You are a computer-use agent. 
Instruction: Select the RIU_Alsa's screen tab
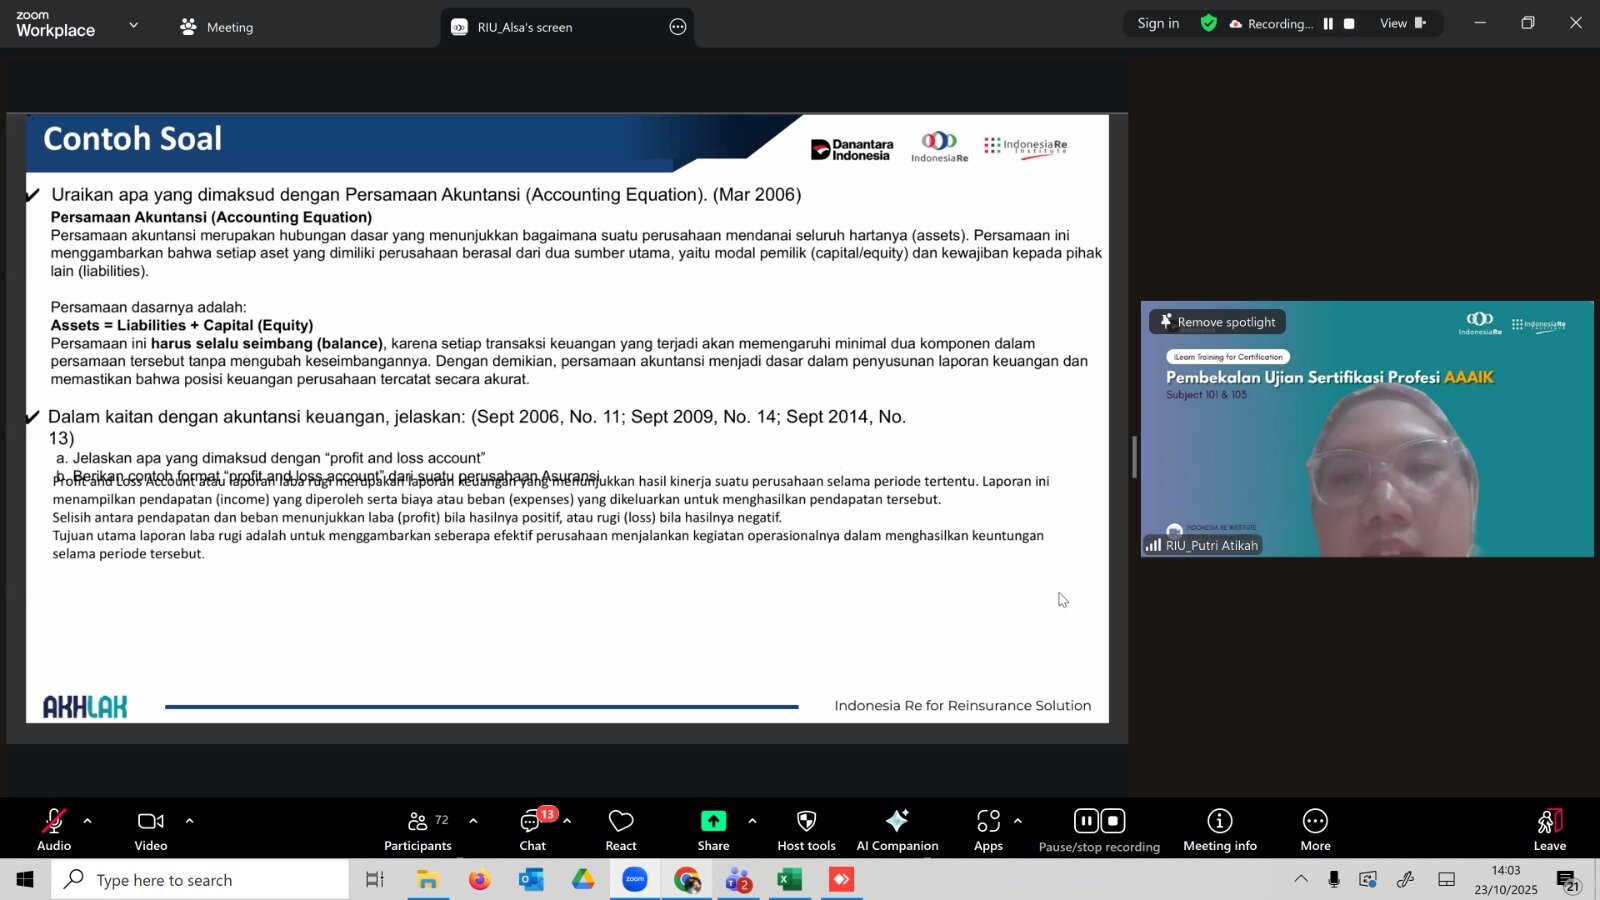(x=525, y=27)
